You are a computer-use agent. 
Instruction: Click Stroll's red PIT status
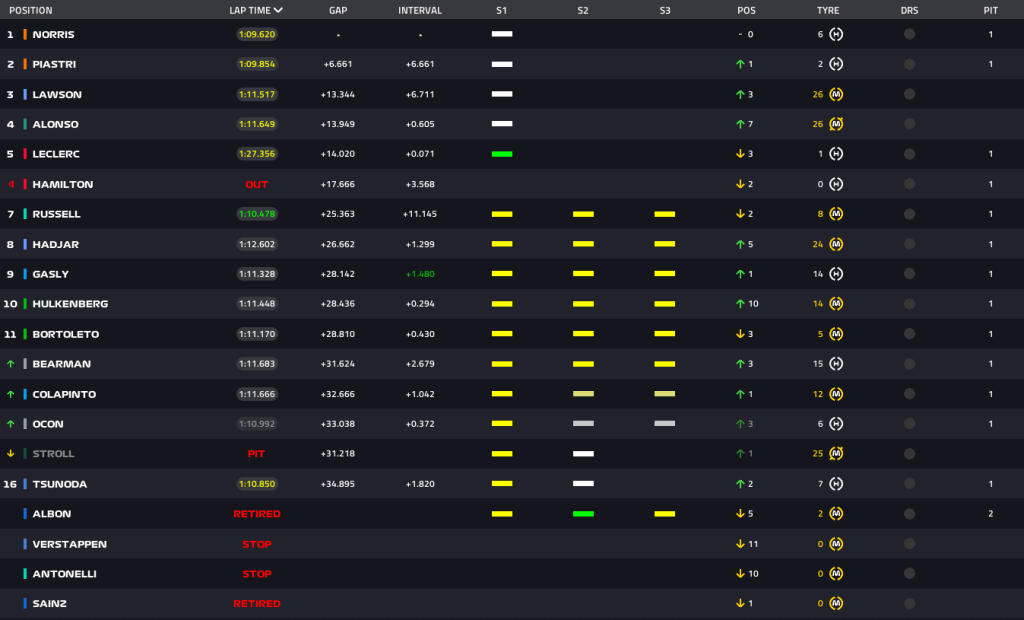tap(256, 453)
